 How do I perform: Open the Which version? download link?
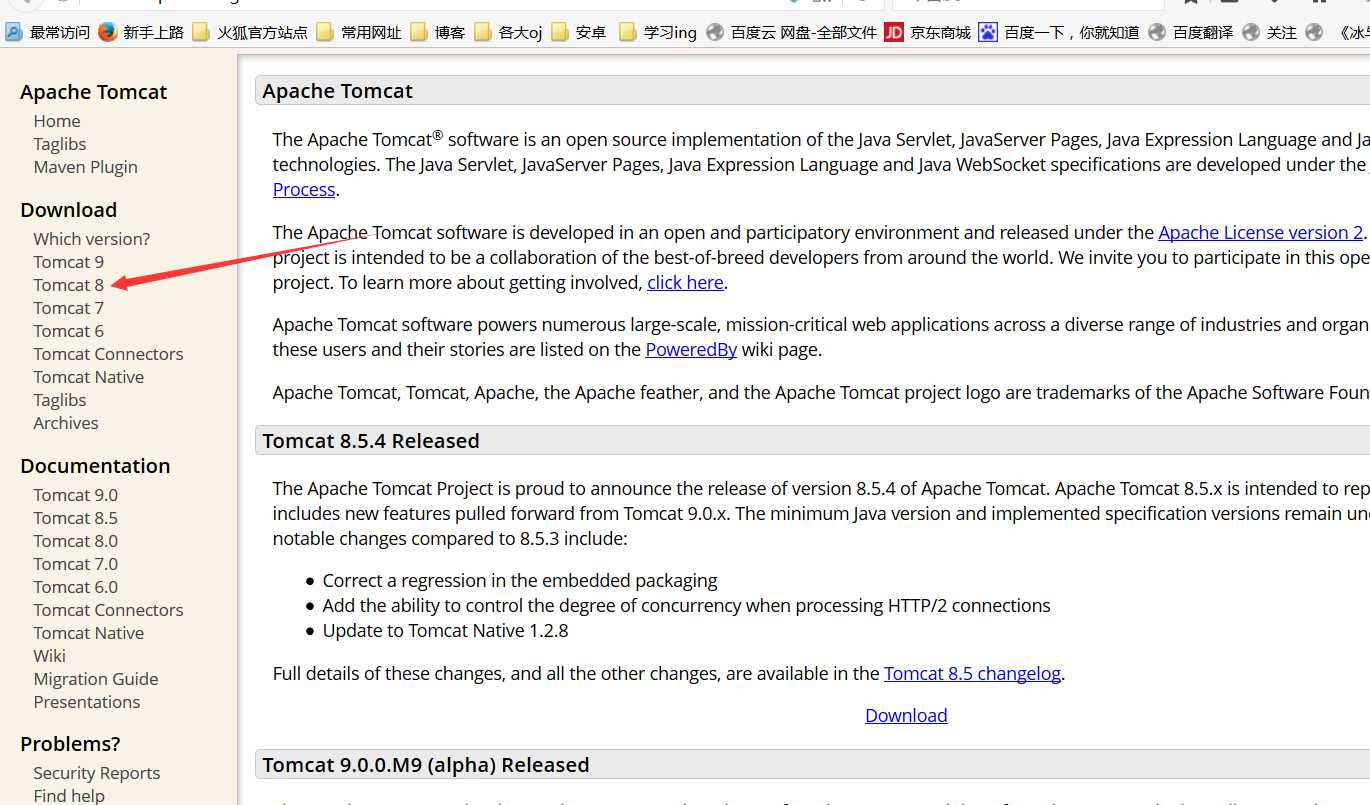click(x=92, y=239)
